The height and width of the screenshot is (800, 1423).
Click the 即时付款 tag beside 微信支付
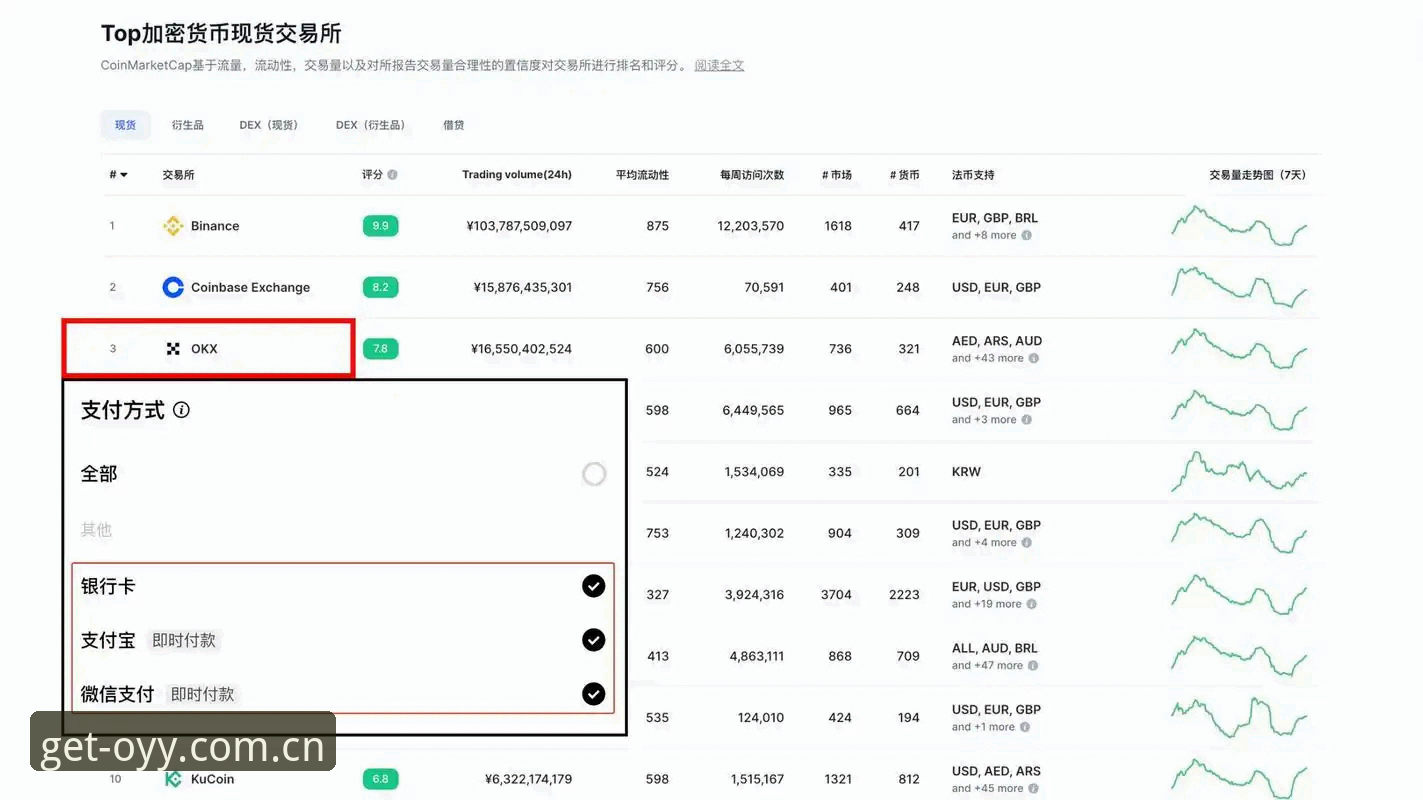pos(202,694)
